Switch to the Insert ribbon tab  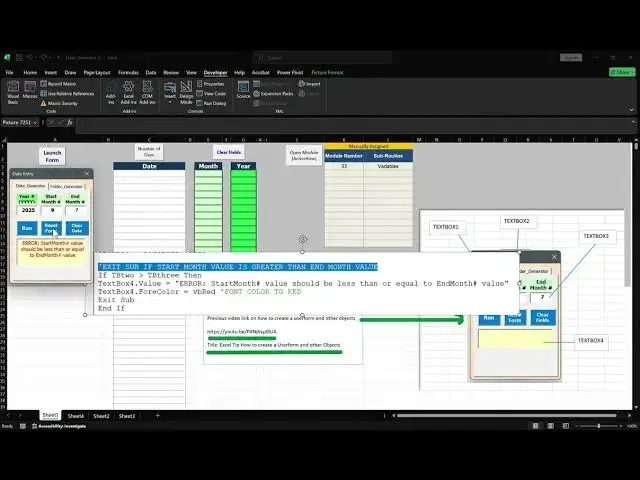pos(51,73)
